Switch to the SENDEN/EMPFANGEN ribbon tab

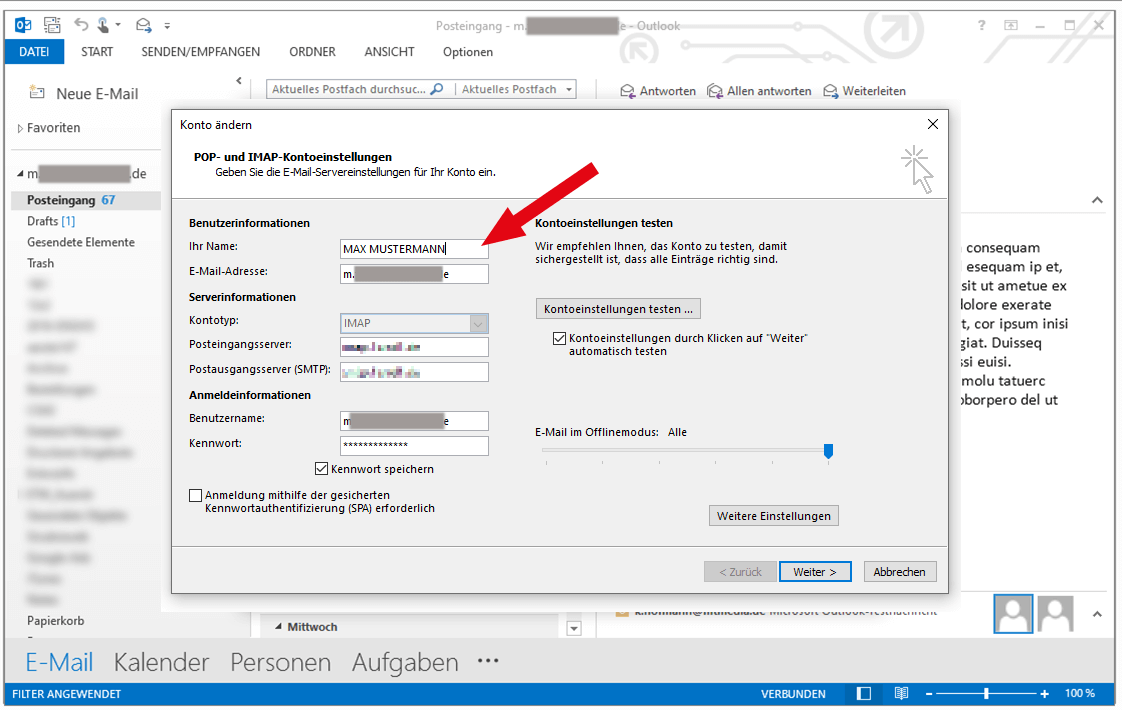[x=200, y=52]
